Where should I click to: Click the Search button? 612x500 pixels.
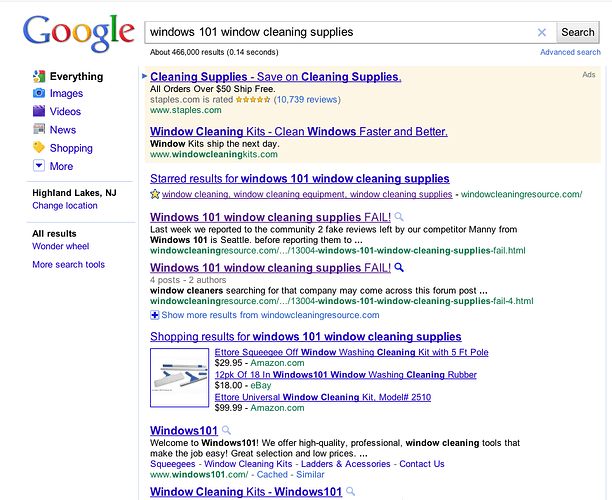(x=578, y=32)
